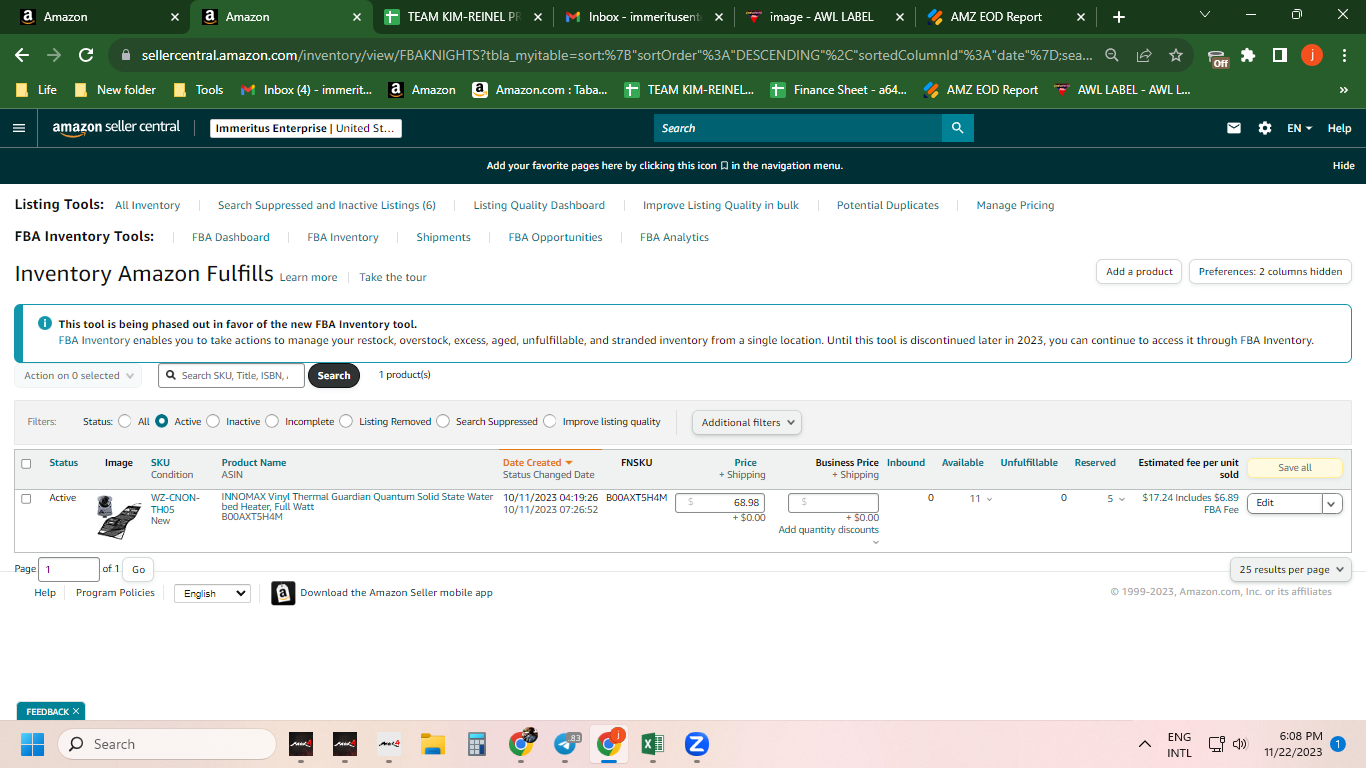This screenshot has height=768, width=1366.
Task: Expand the Available 11 quantity details
Action: (981, 498)
